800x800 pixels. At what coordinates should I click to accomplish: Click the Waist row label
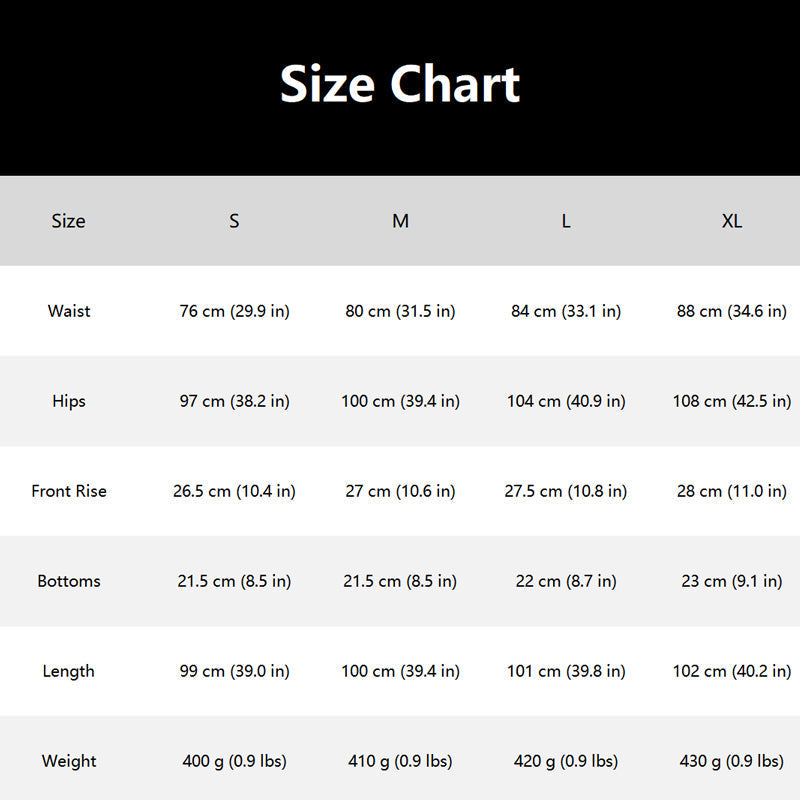pyautogui.click(x=68, y=311)
